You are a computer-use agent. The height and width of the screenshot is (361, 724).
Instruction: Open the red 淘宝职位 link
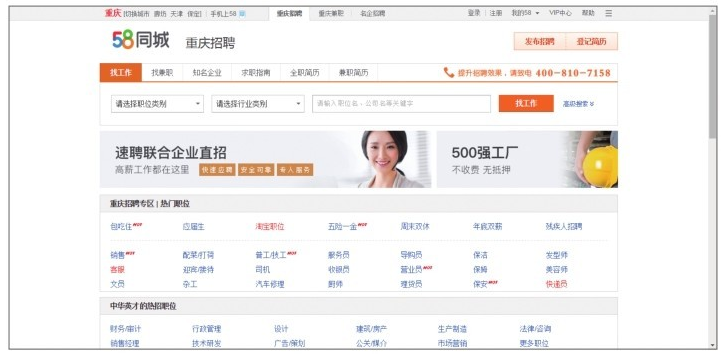[x=270, y=227]
